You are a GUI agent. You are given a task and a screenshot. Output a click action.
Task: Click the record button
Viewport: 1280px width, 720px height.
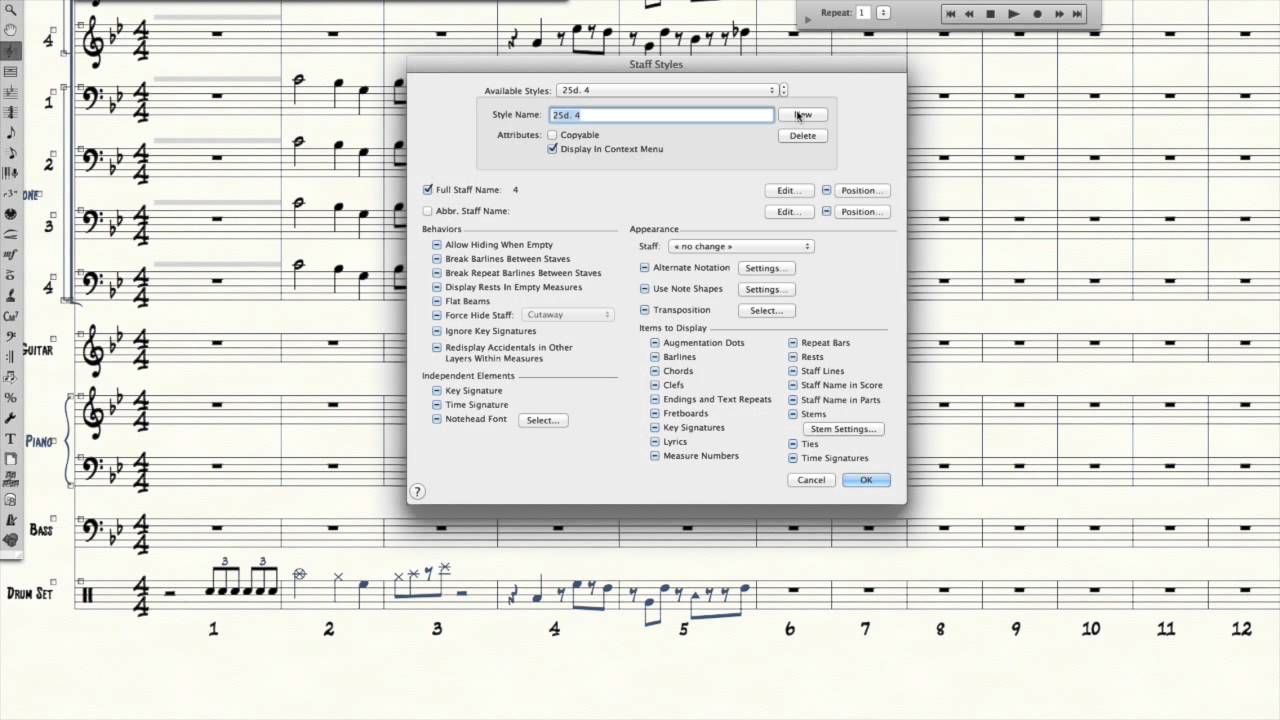[x=1037, y=14]
